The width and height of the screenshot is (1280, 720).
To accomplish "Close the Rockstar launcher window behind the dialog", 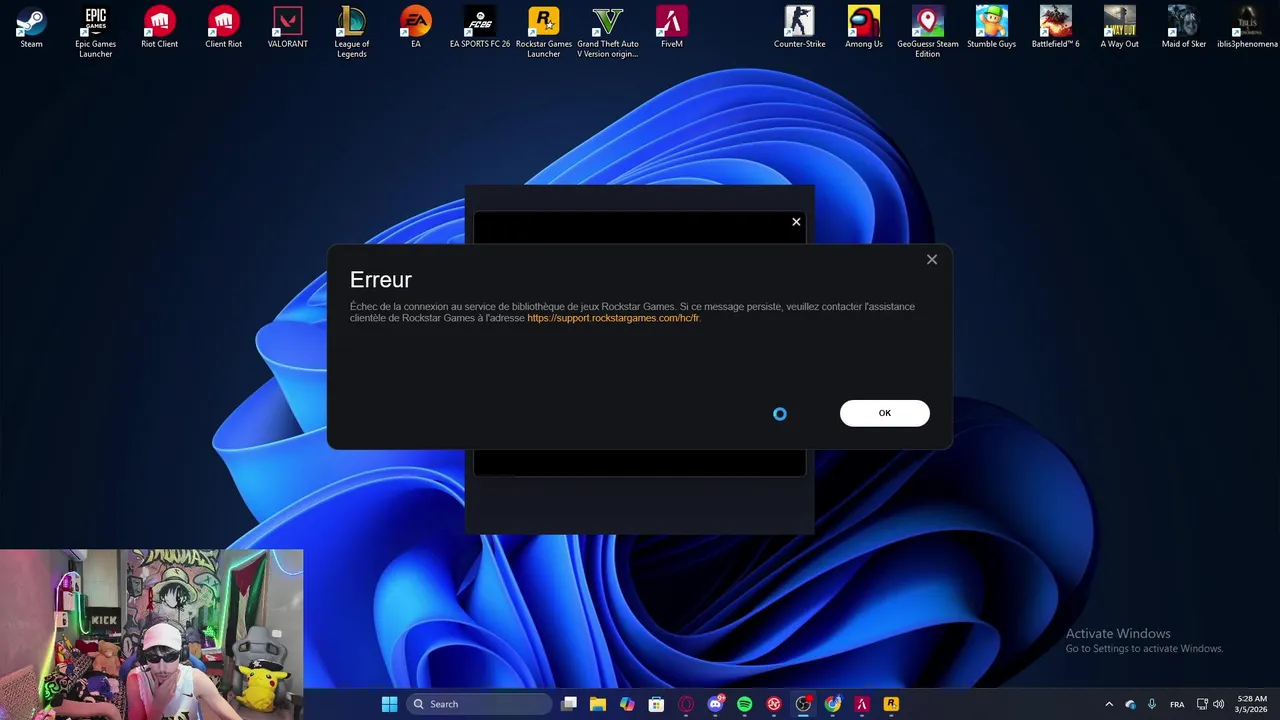I will 796,222.
